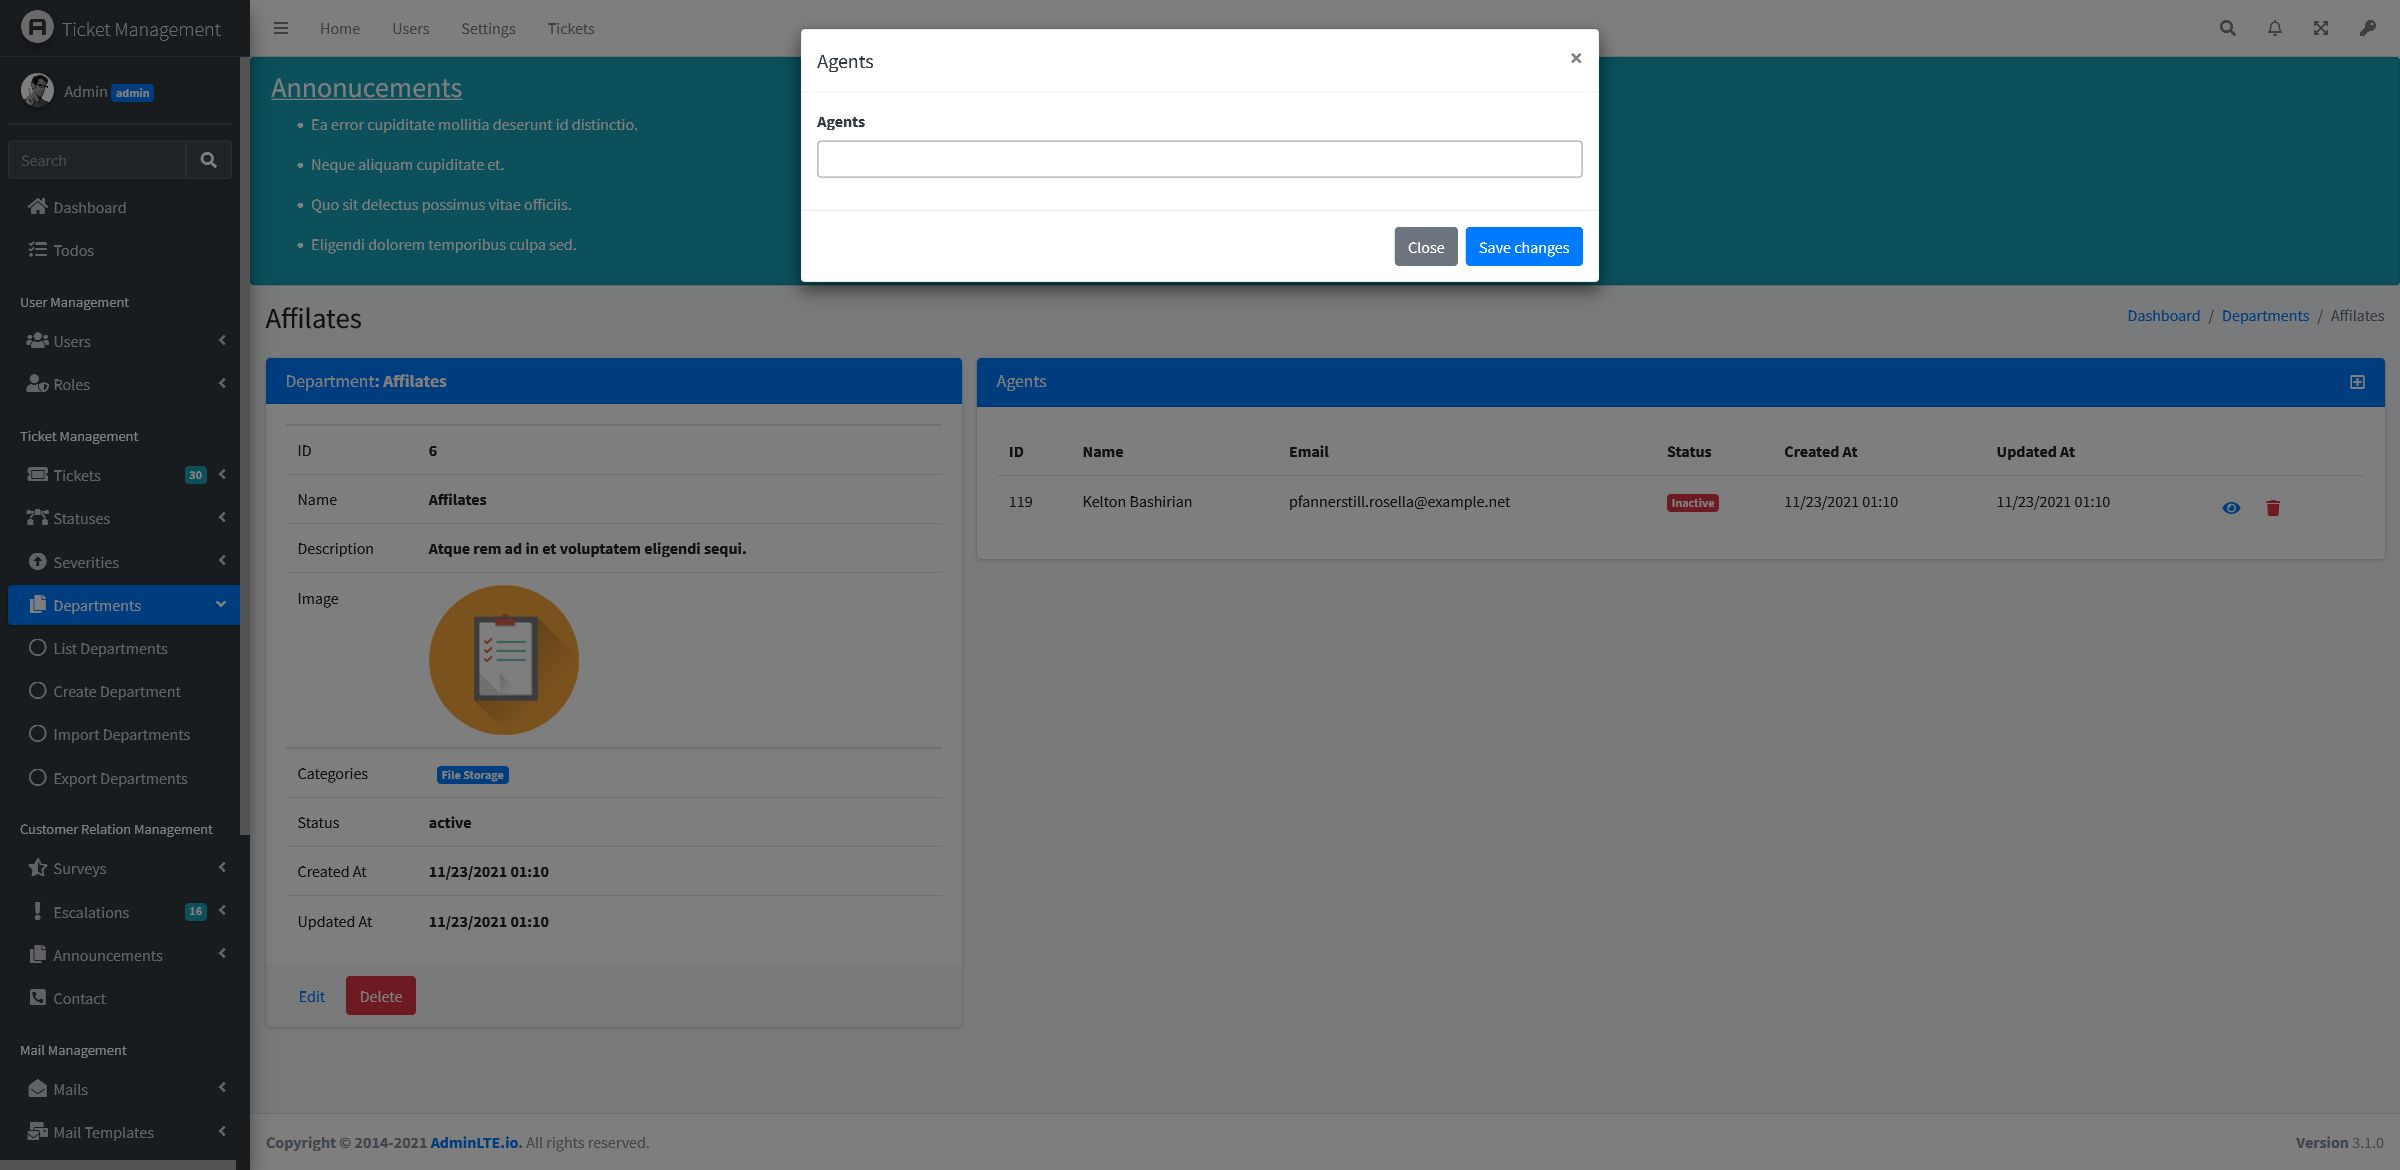Delete agent Kelton Bashirian with trash icon
This screenshot has height=1170, width=2400.
2272,508
